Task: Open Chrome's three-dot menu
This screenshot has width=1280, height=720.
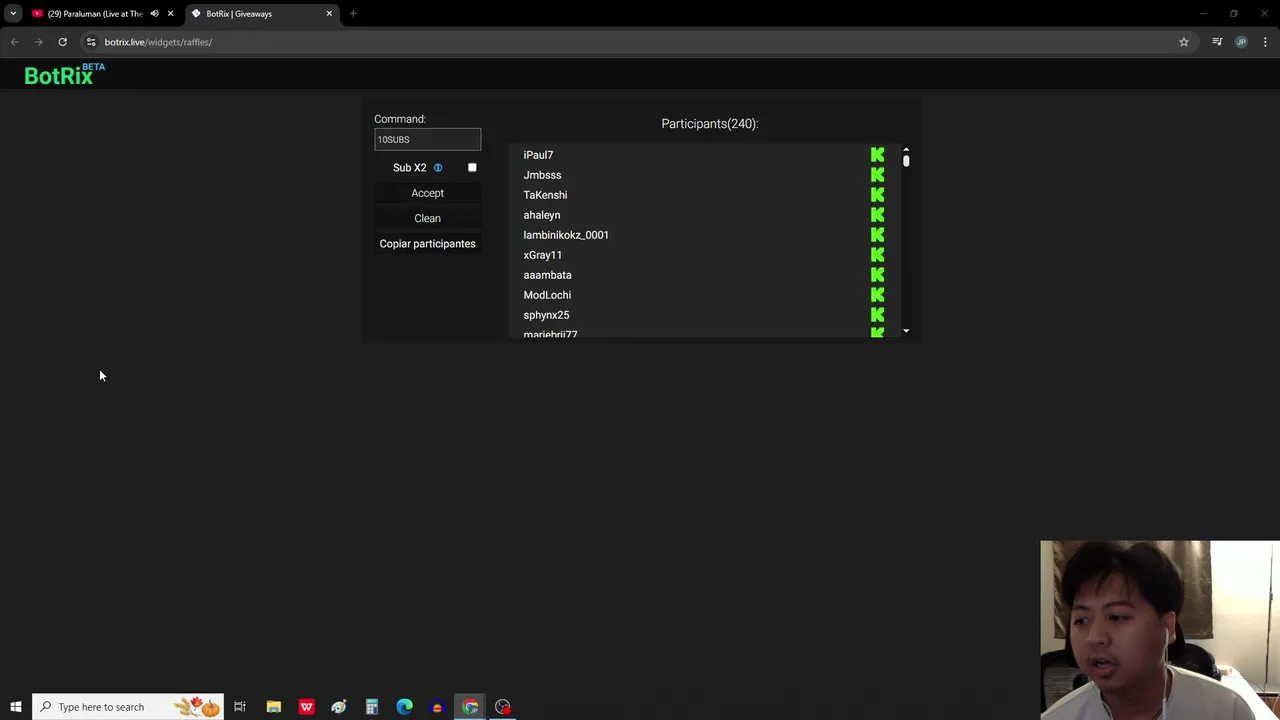Action: [1265, 42]
